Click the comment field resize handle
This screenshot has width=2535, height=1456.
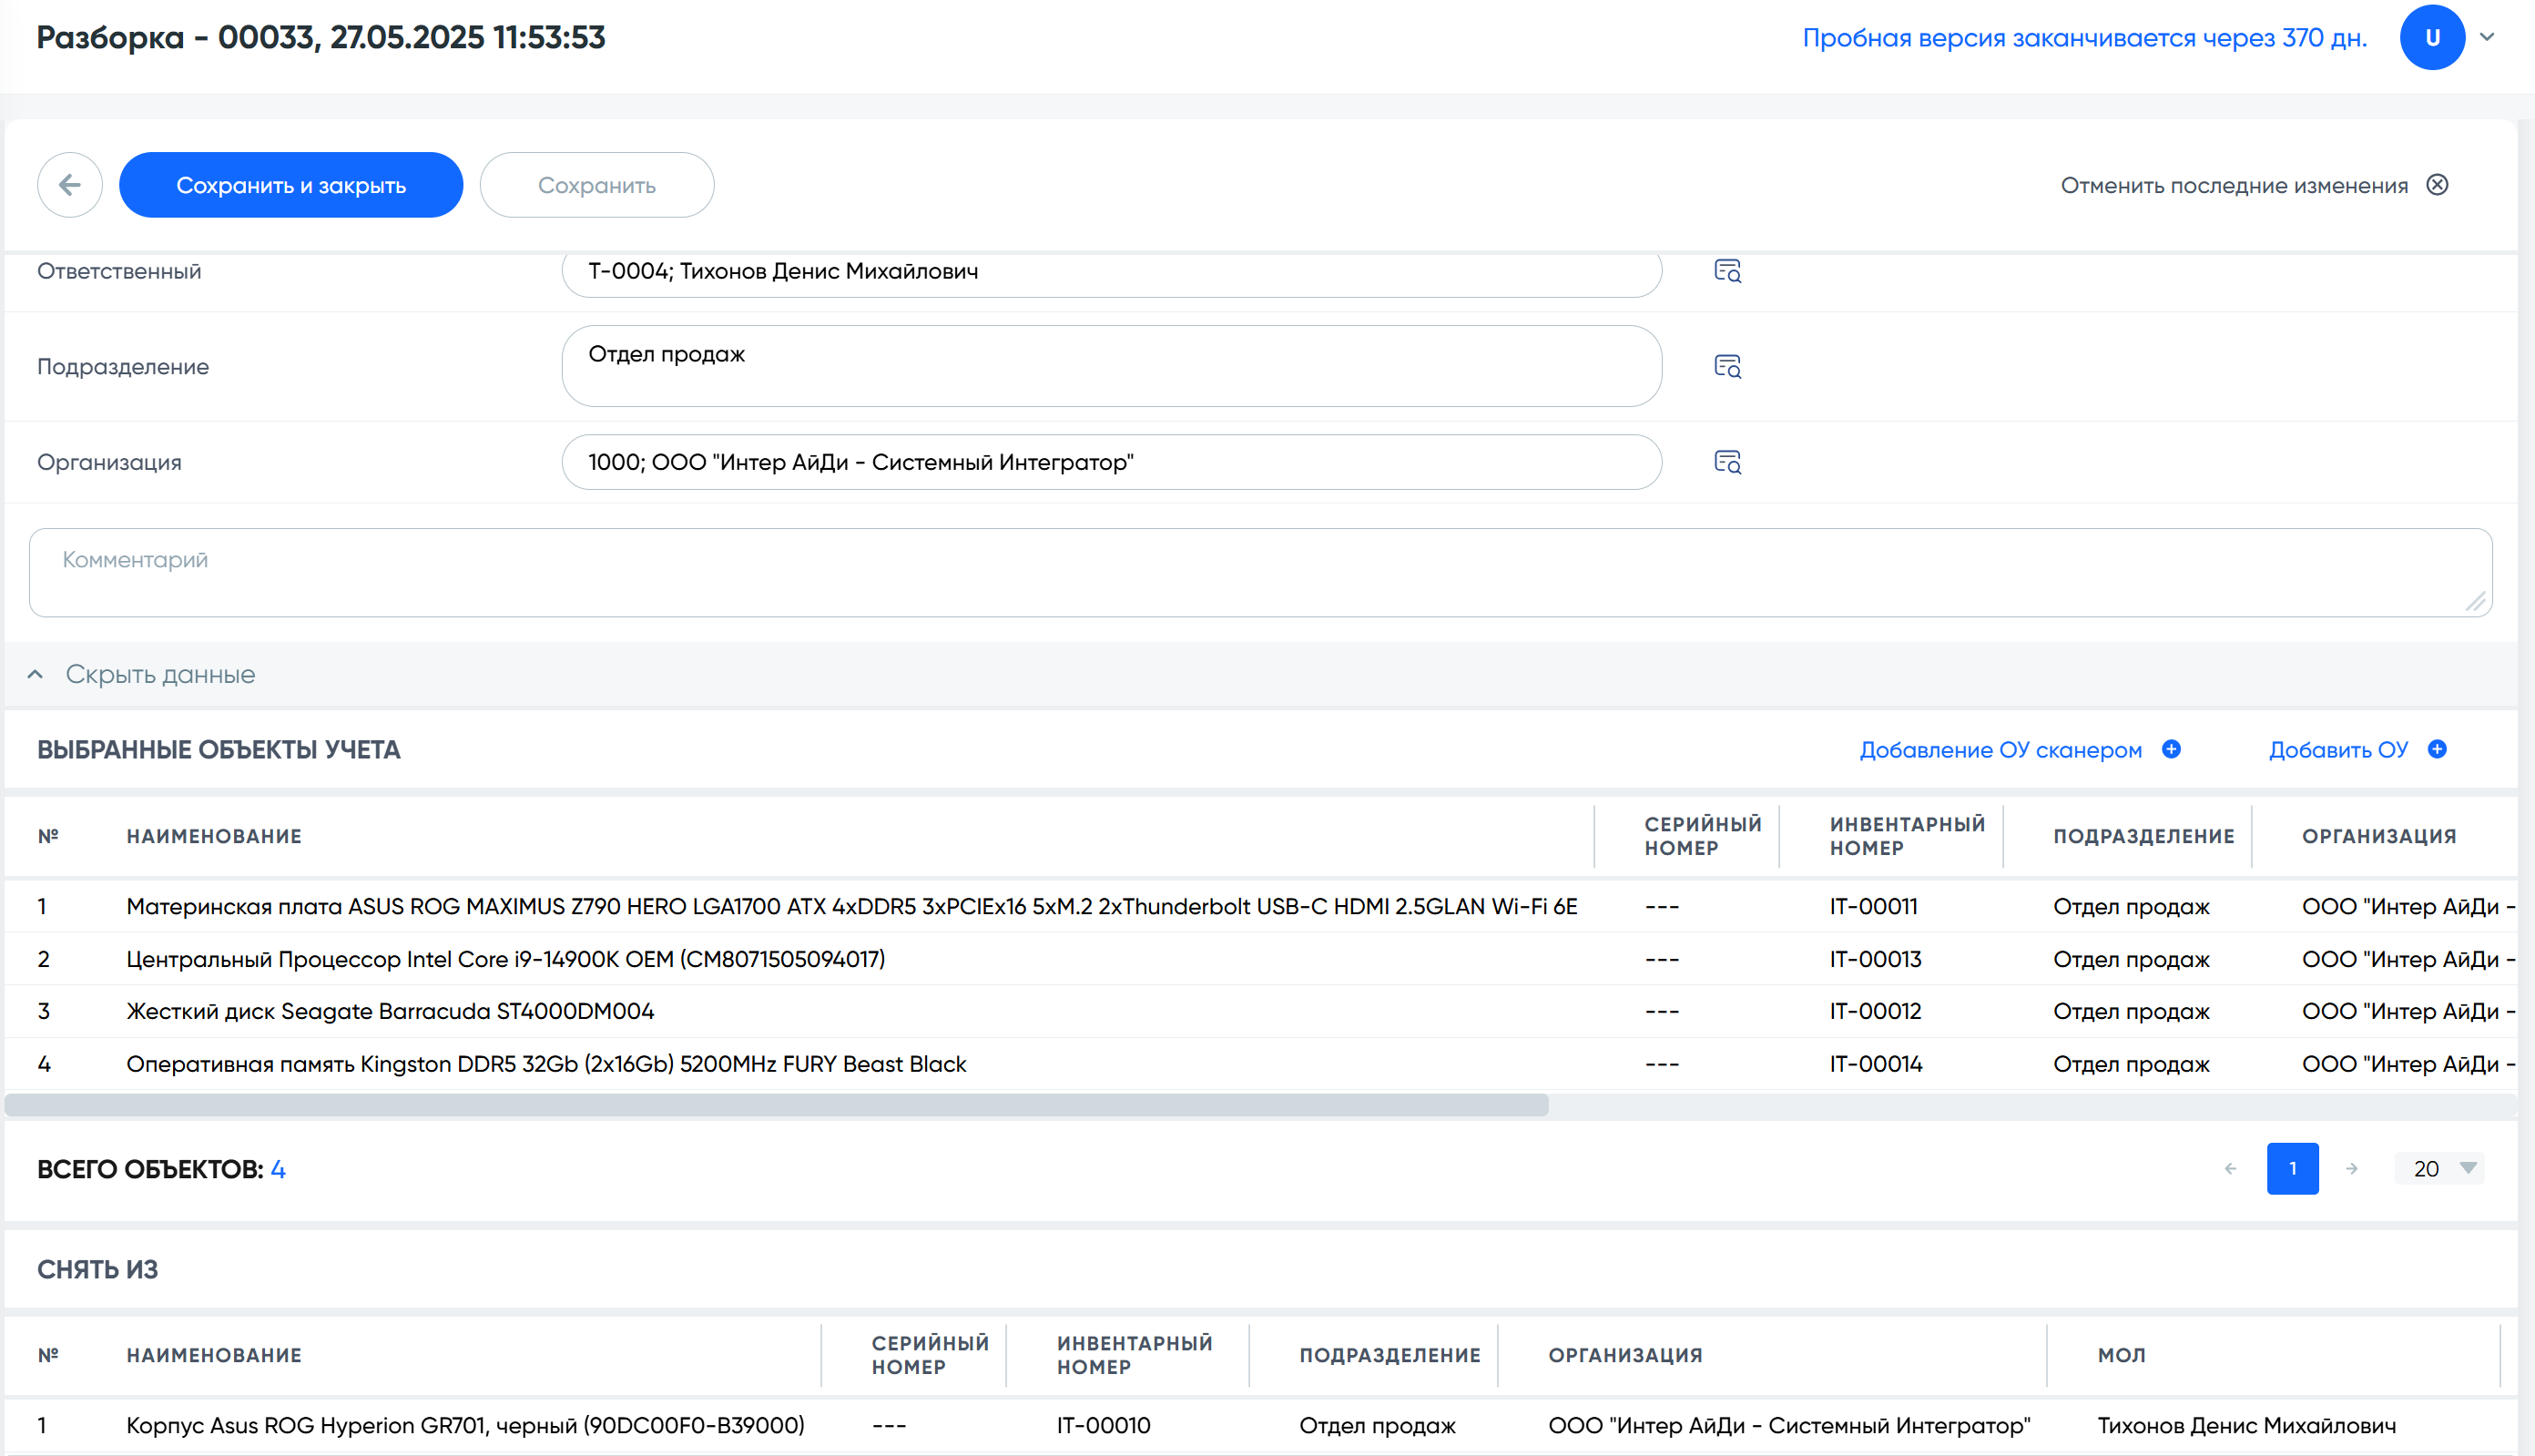(2476, 601)
